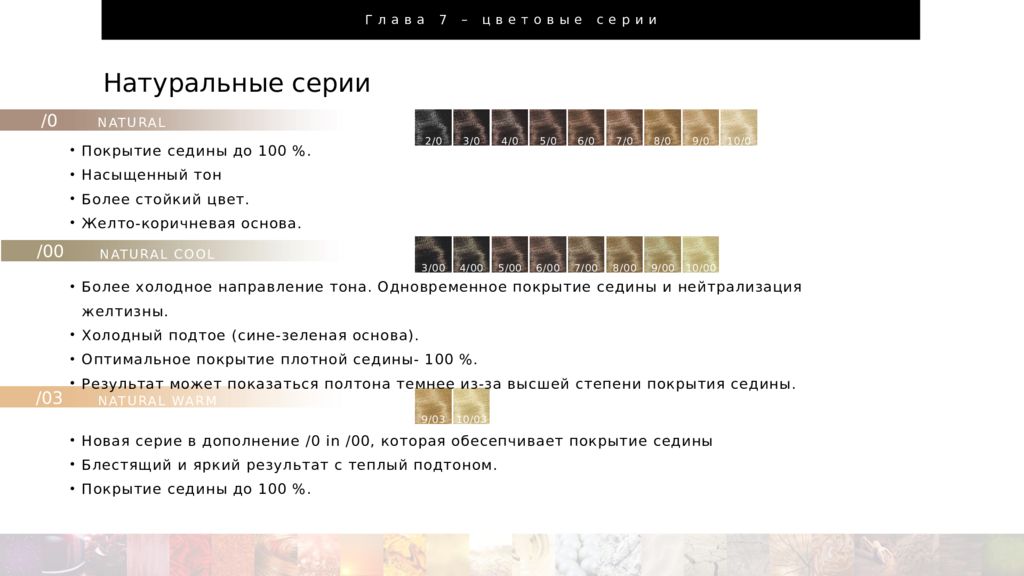Screen dimensions: 1024x576
Task: Click the /0 NATURAL series banner
Action: point(170,120)
